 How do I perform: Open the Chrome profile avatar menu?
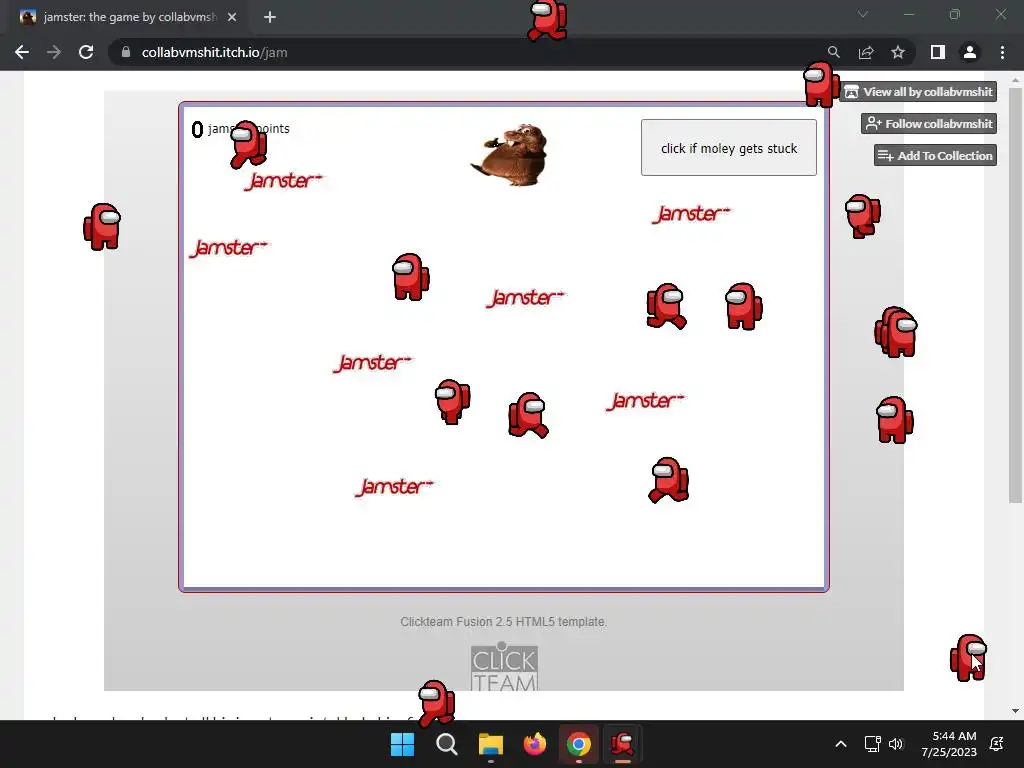click(x=970, y=52)
